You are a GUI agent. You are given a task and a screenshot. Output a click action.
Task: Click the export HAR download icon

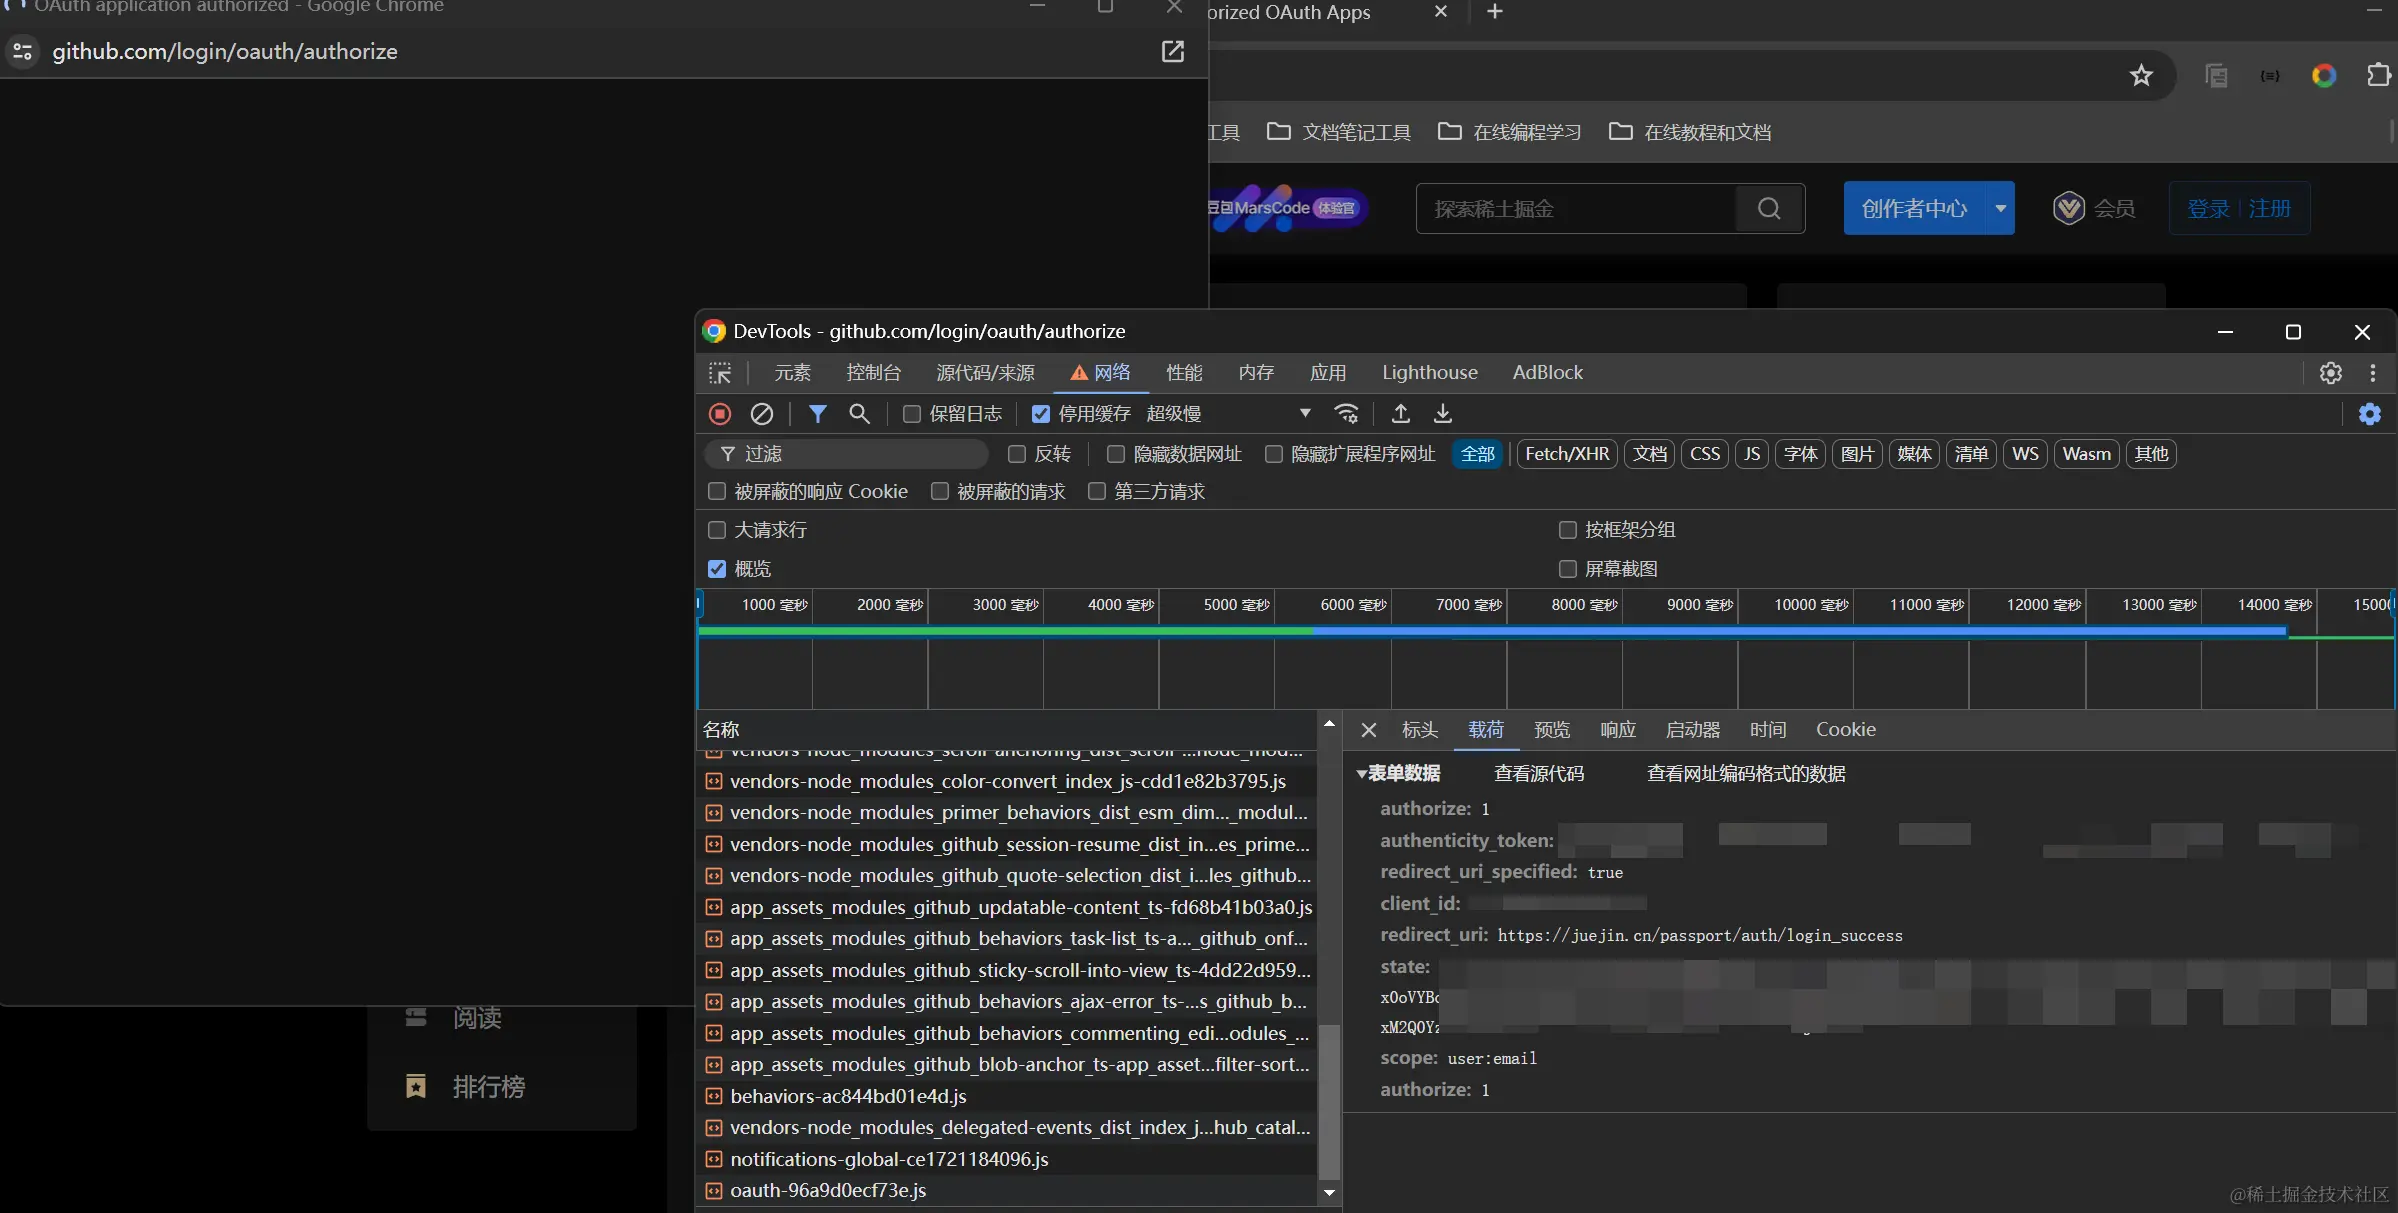tap(1442, 413)
